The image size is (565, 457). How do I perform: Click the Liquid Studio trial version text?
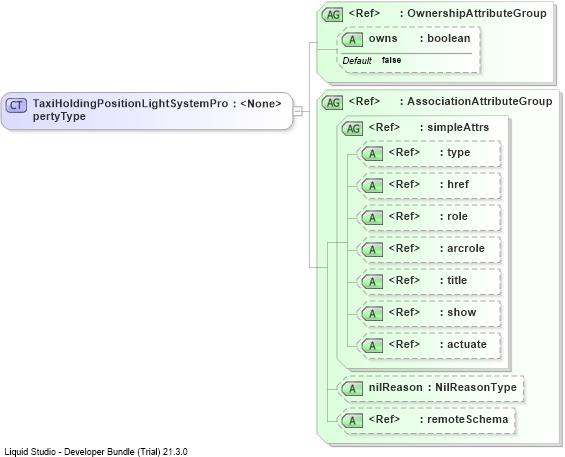96,452
